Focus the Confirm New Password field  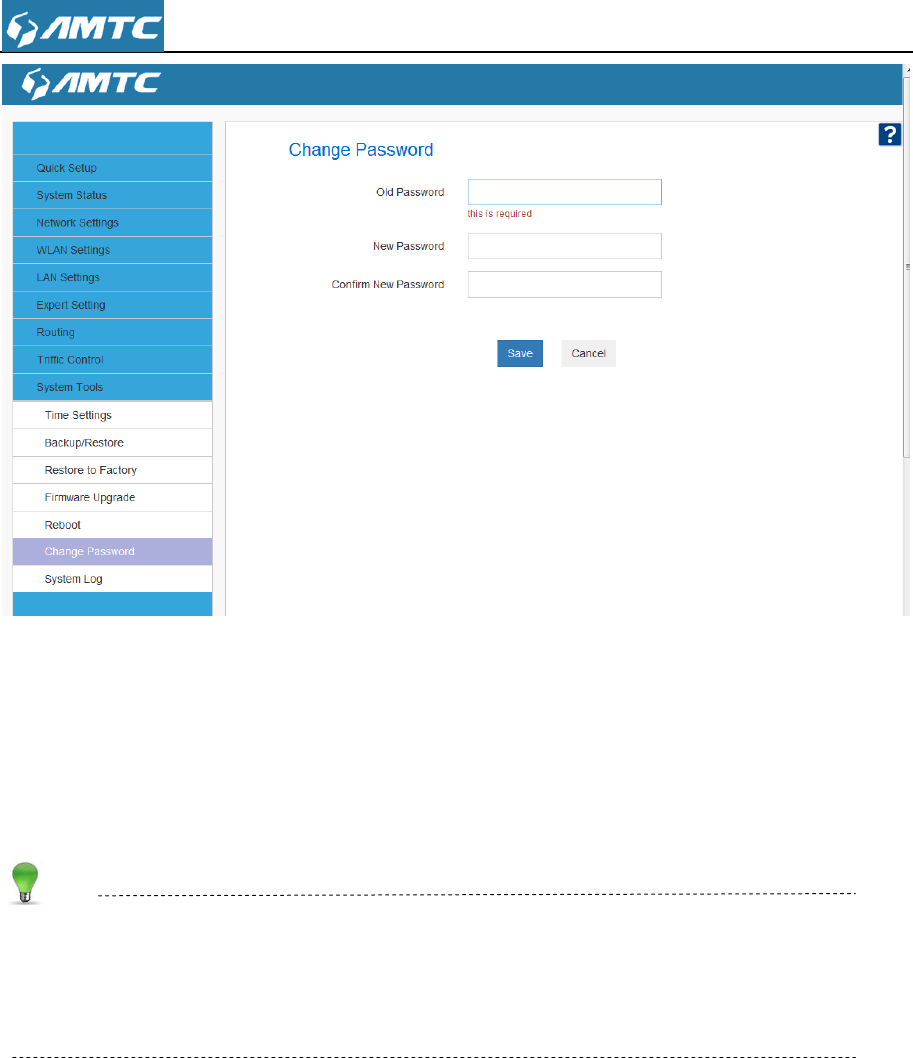[x=565, y=285]
